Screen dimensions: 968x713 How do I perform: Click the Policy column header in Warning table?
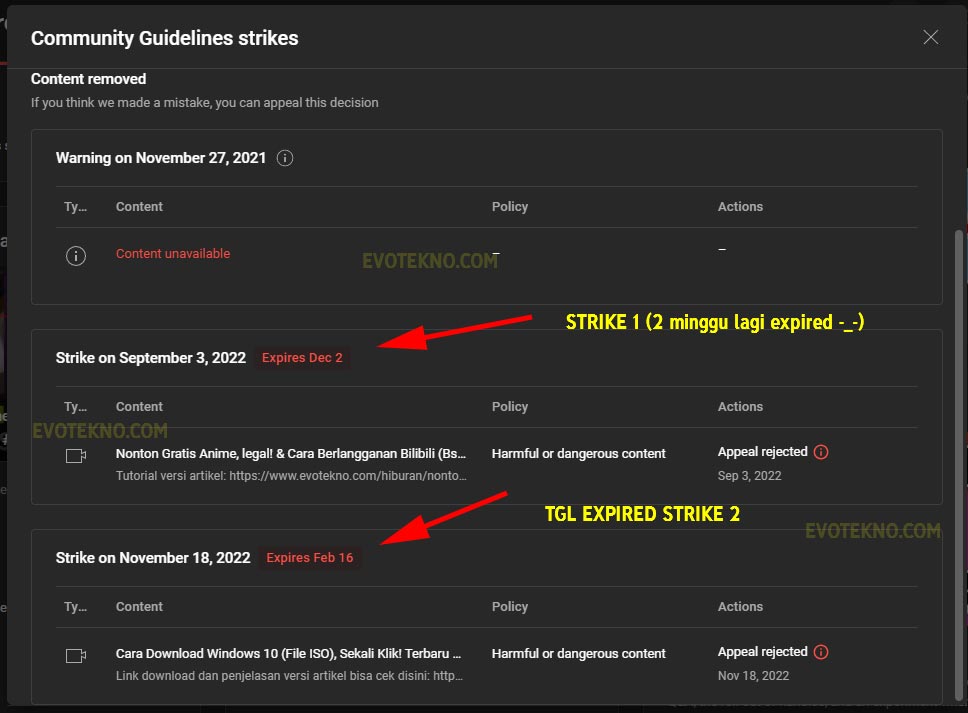coord(510,207)
